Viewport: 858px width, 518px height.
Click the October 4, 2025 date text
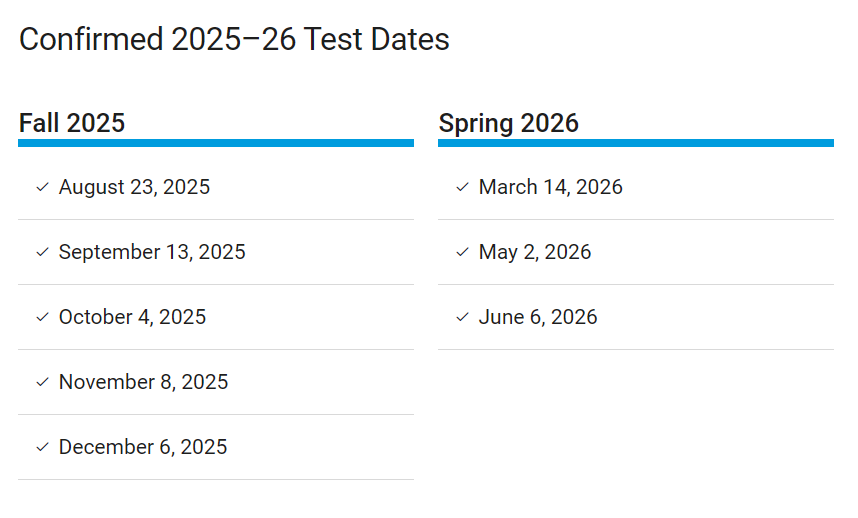point(132,317)
